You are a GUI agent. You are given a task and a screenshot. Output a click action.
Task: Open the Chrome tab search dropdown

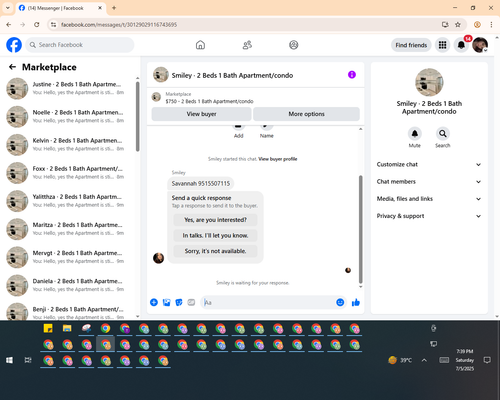click(8, 8)
